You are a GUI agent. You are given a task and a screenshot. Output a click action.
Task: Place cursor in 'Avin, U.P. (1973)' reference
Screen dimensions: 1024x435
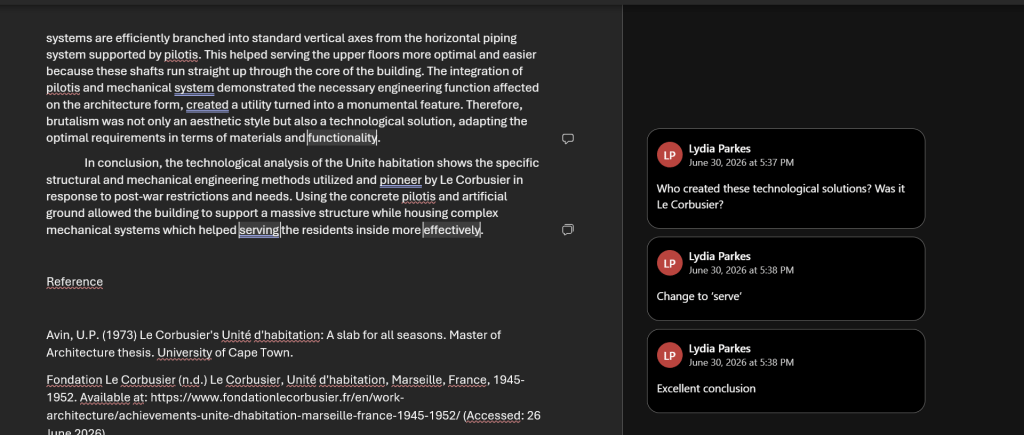(274, 344)
